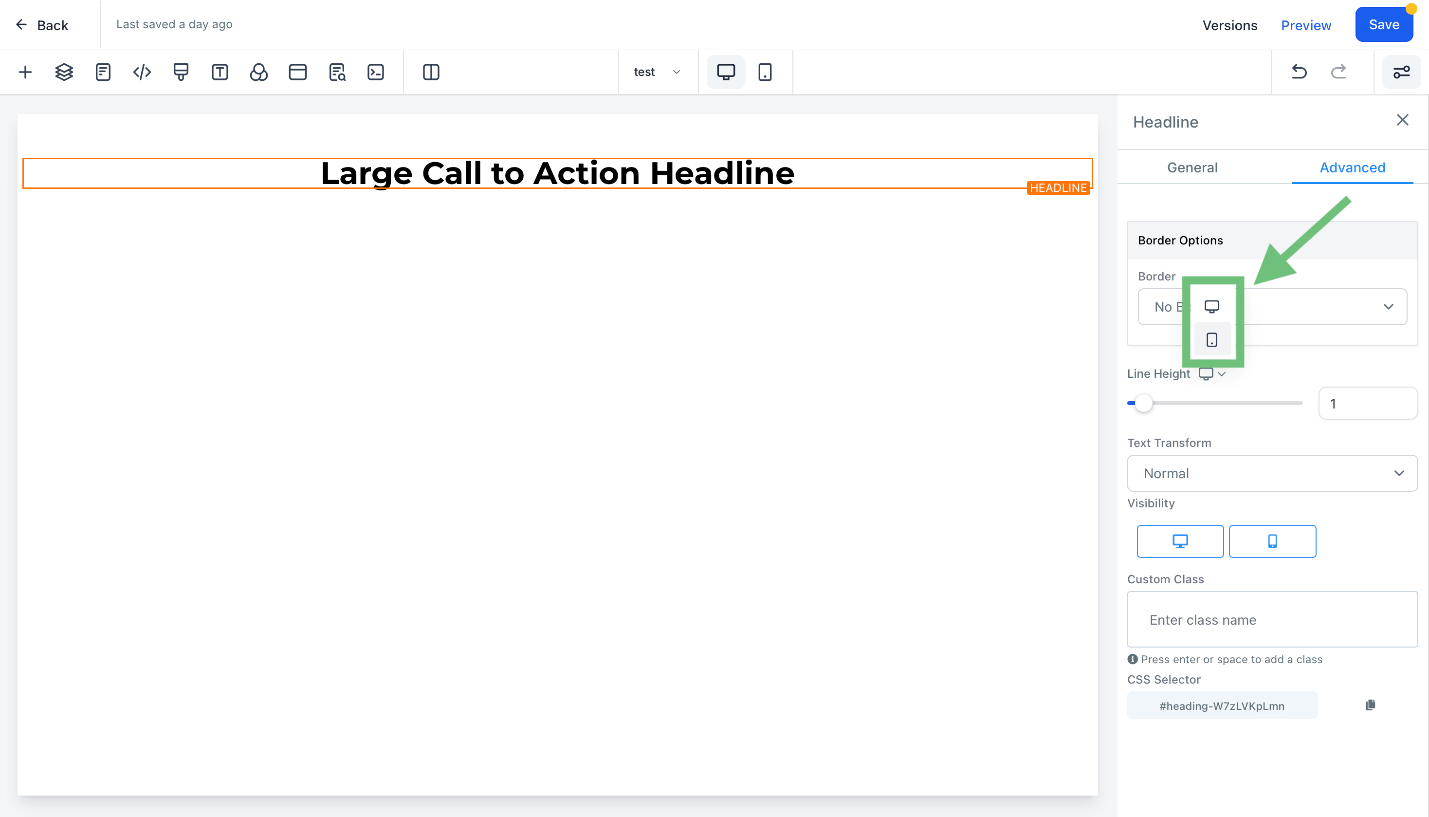Redo the last change

pos(1338,72)
